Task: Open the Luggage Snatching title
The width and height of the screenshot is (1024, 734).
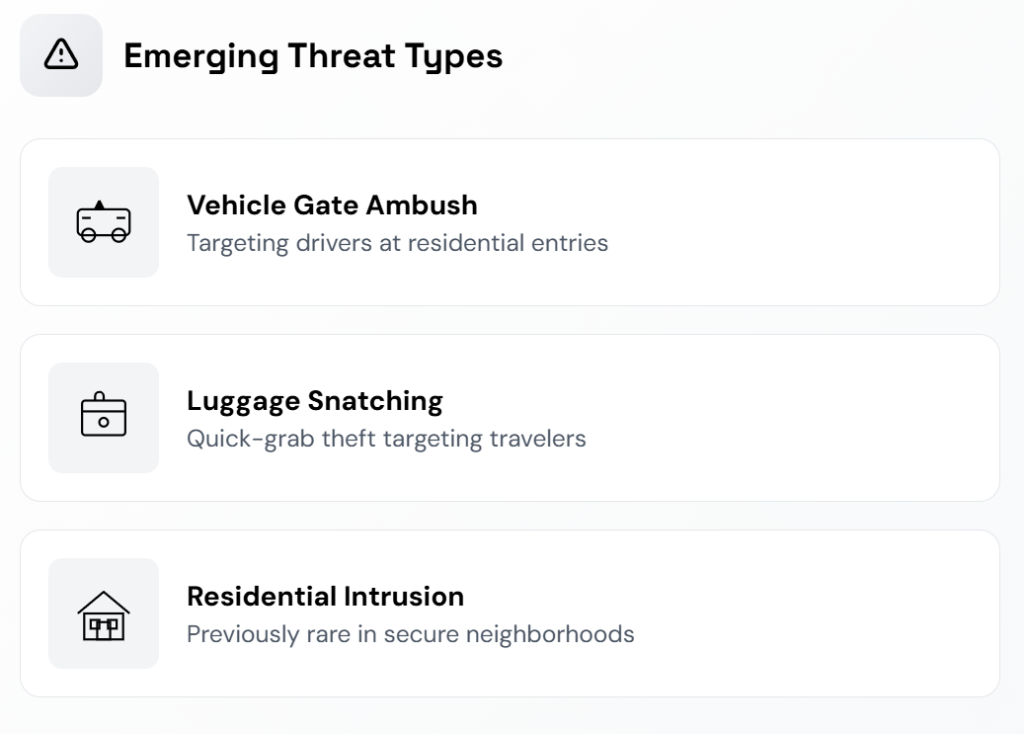Action: (314, 401)
